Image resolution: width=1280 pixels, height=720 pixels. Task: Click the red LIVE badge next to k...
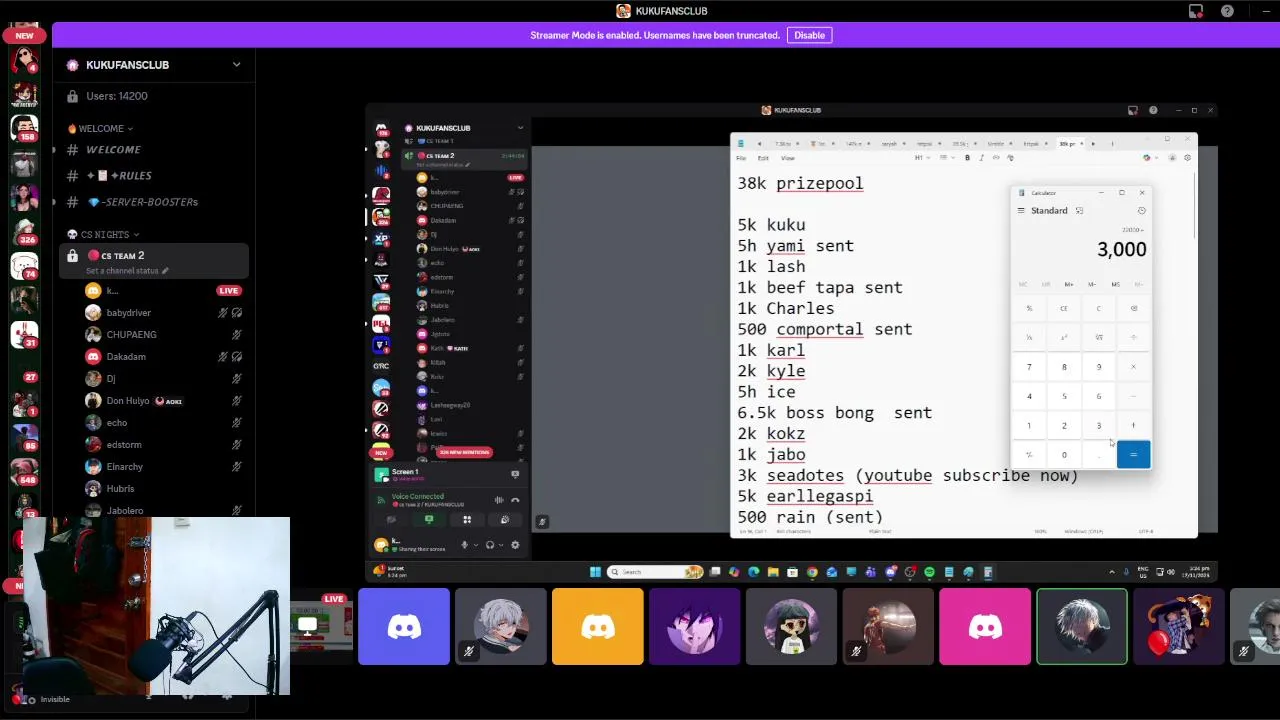coord(229,291)
